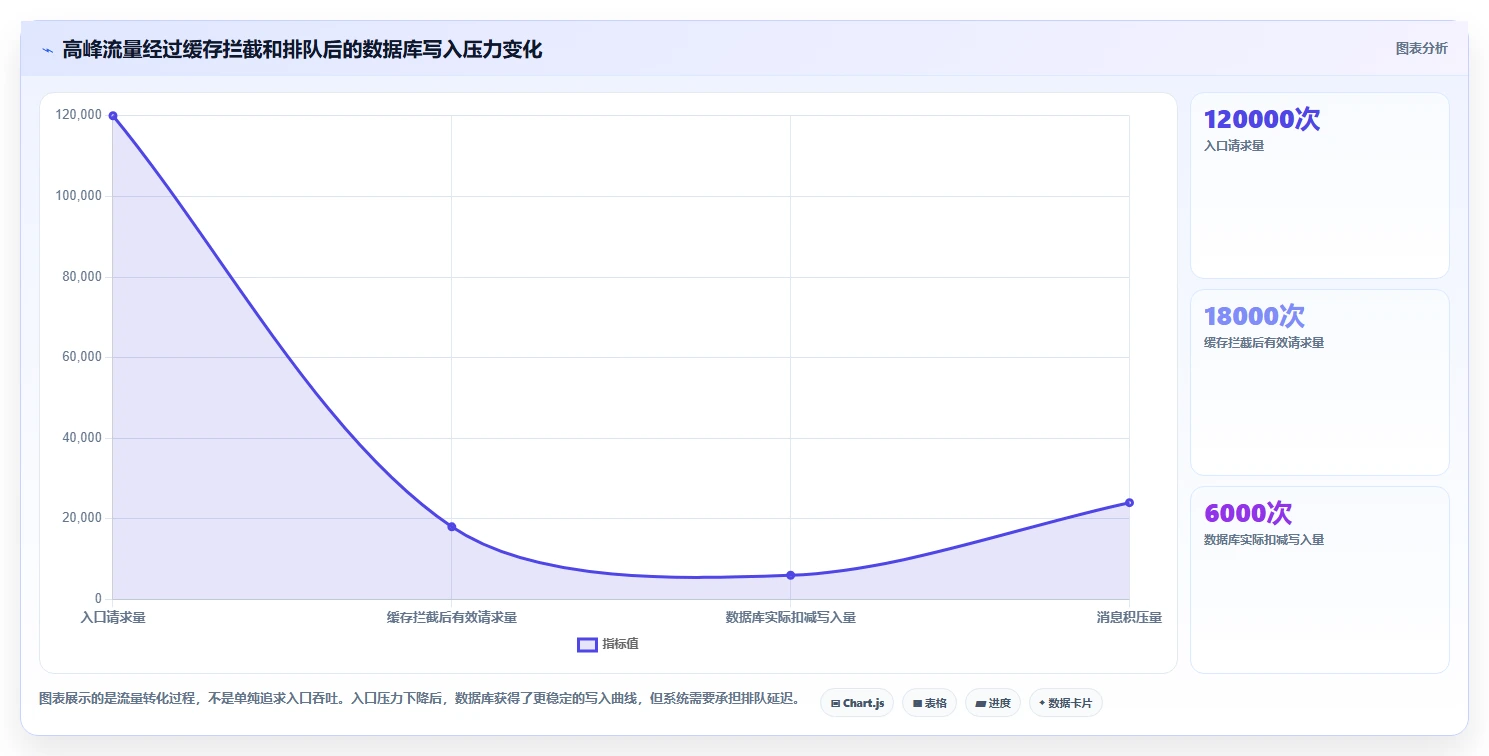Select the 缓存拦截后有效请求量 data point on the line
This screenshot has width=1489, height=756.
click(451, 527)
